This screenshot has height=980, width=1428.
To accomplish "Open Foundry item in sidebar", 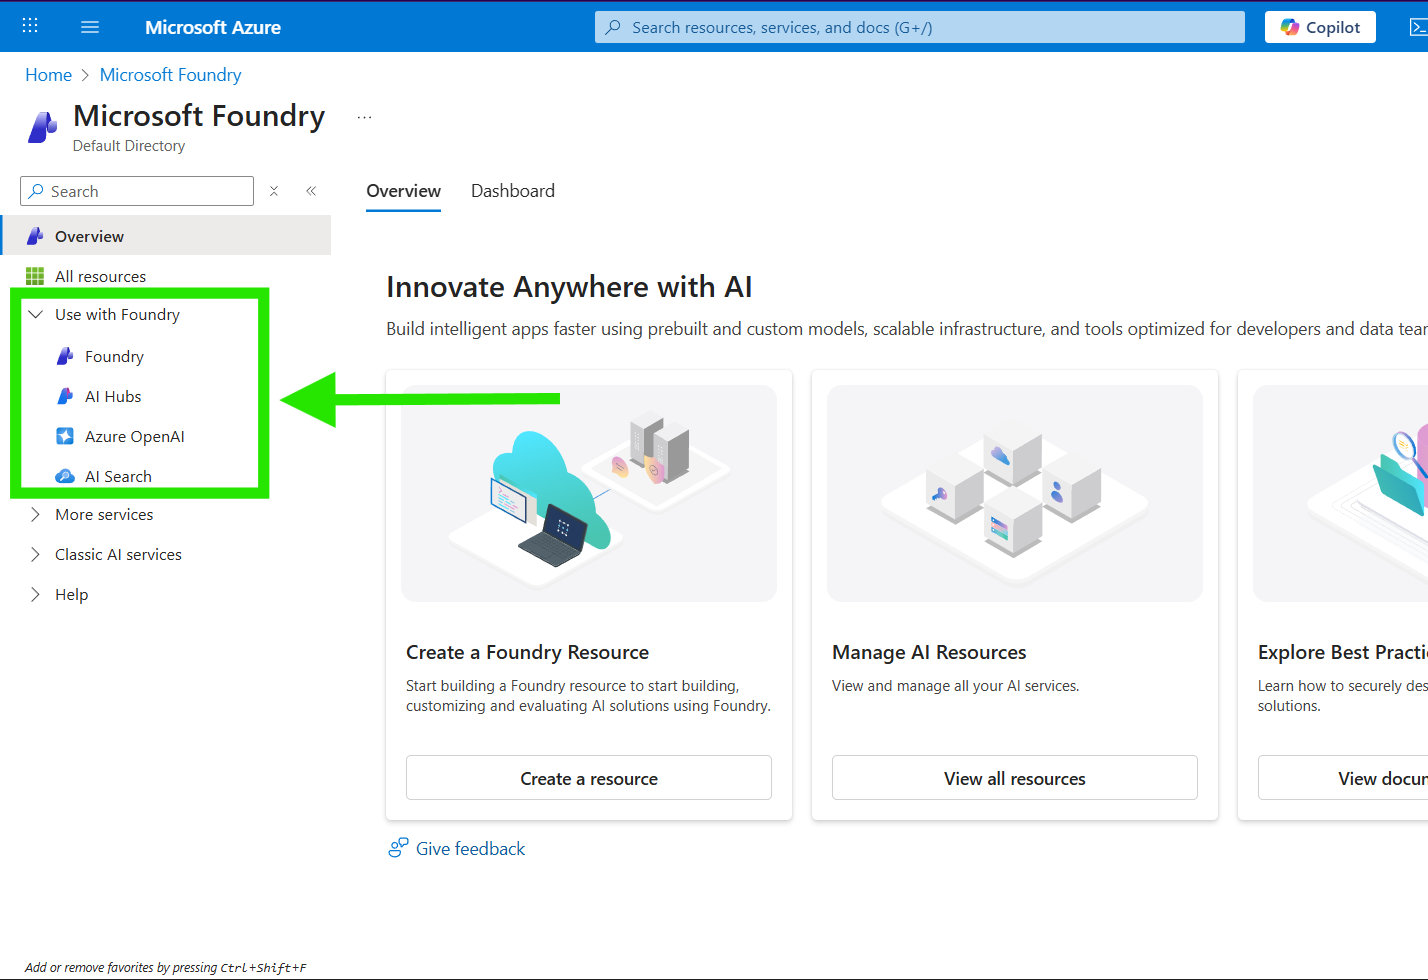I will click(x=114, y=357).
